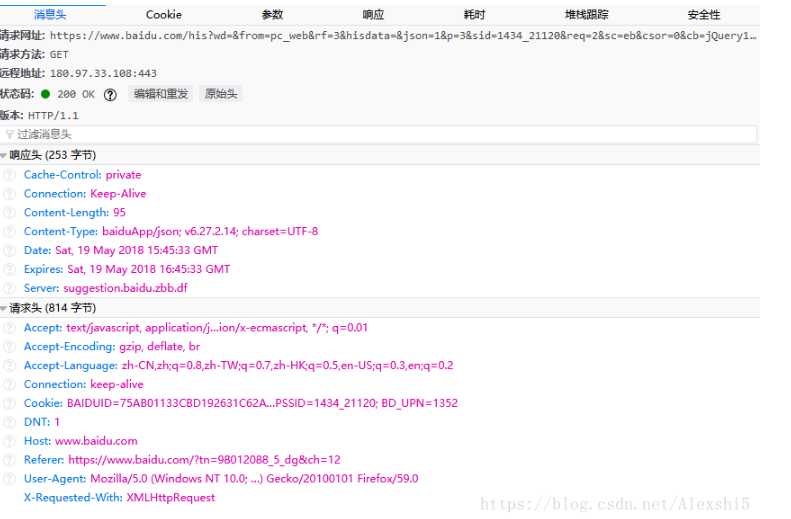
Task: Click help icon beside Accept-Language header
Action: tap(10, 366)
